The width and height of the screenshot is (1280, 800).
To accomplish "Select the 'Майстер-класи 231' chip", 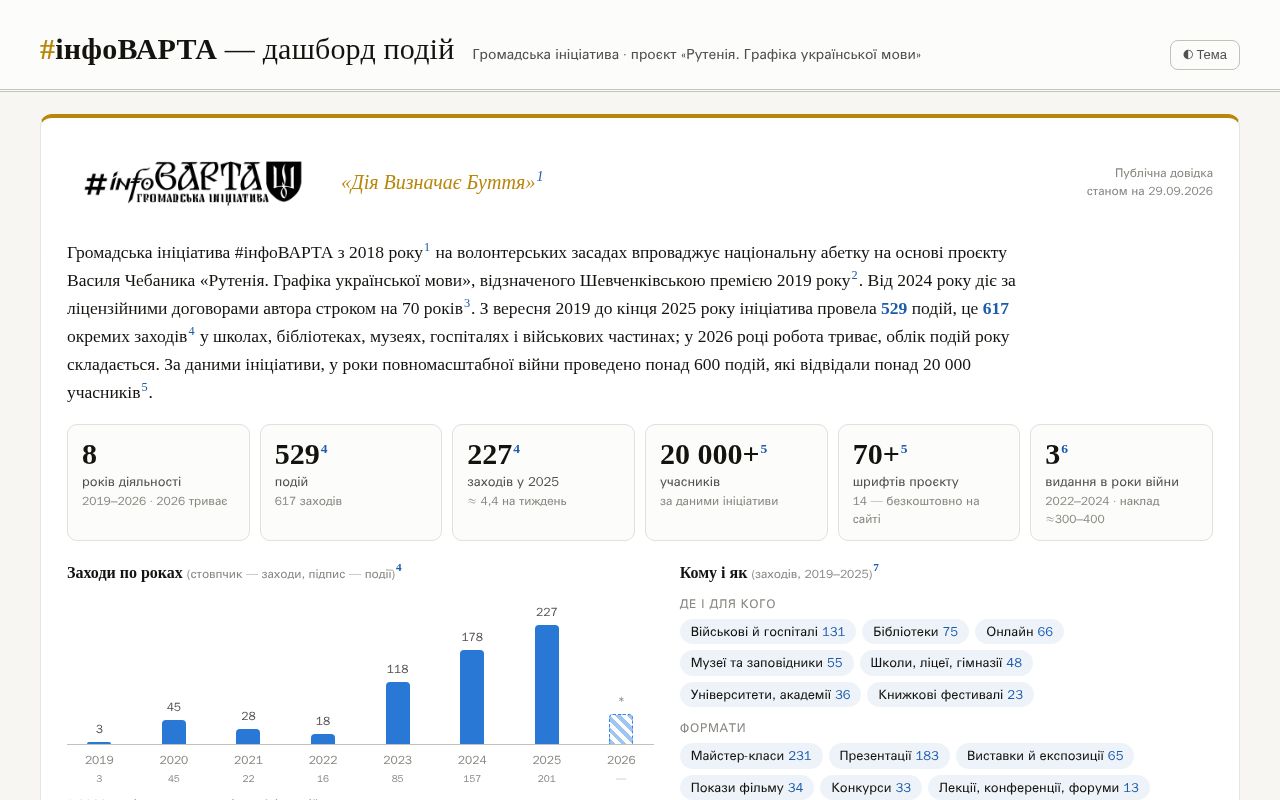I will 751,755.
